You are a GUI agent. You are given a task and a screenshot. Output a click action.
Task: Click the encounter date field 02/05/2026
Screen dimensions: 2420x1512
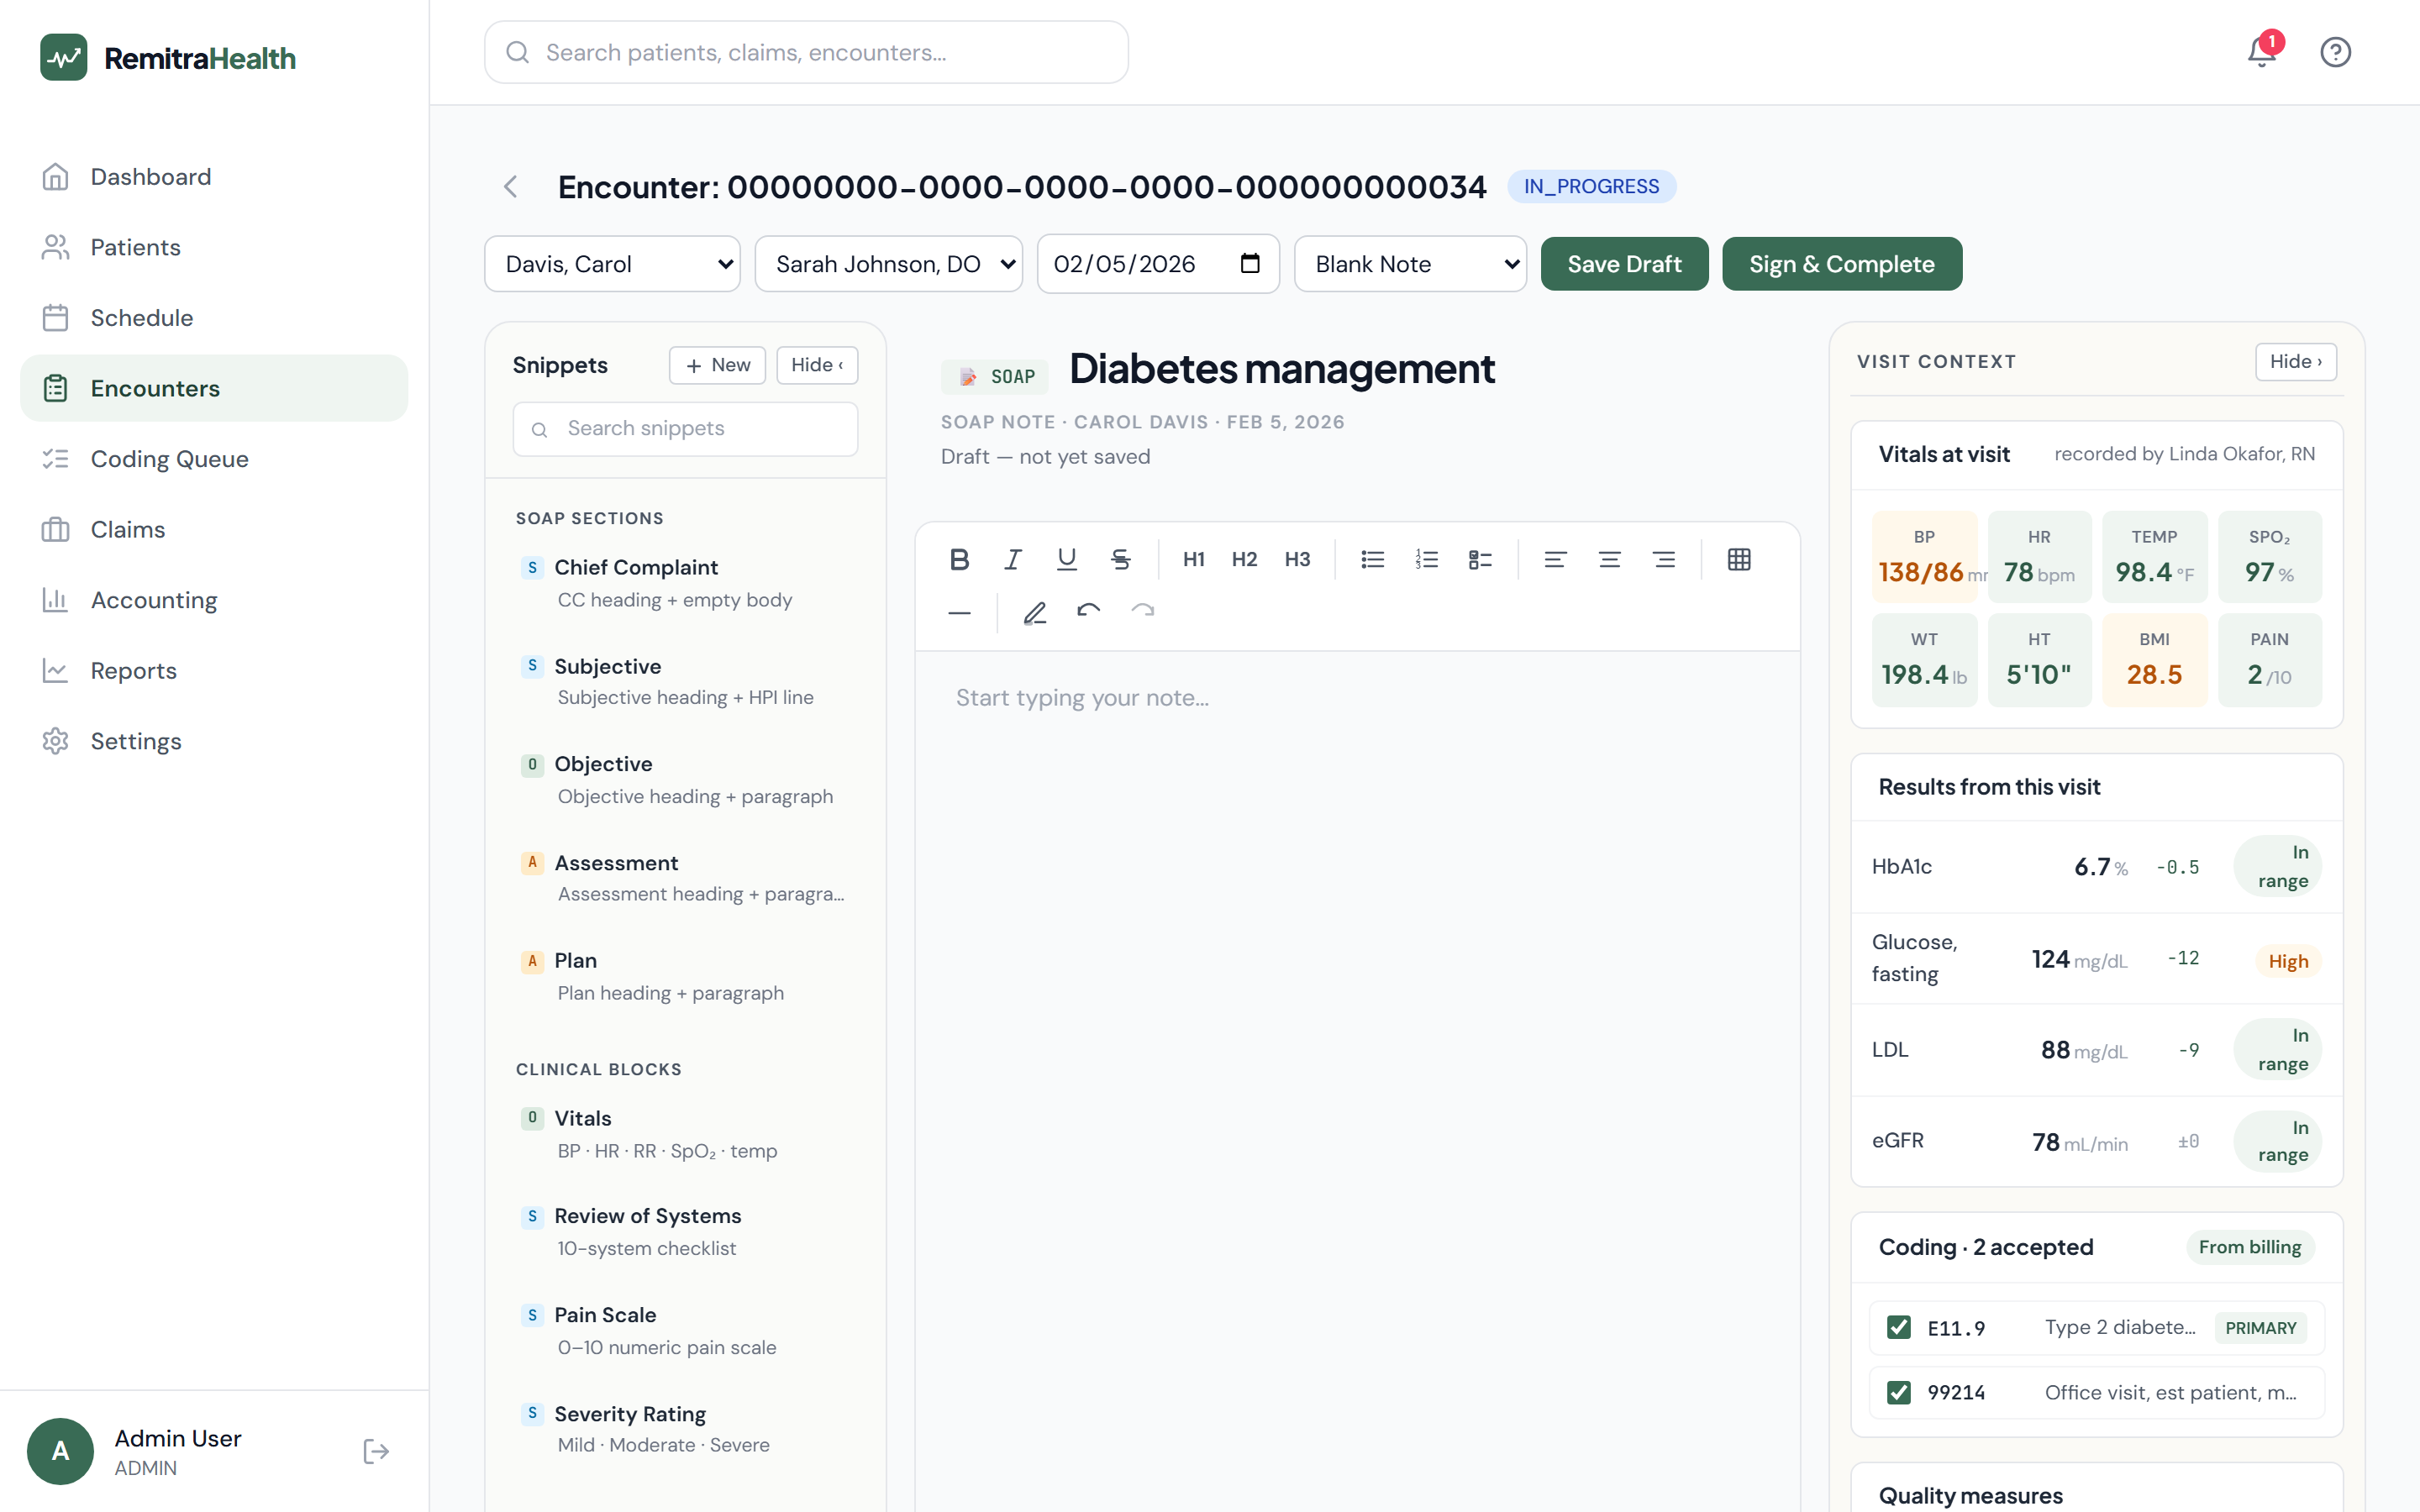click(1158, 264)
